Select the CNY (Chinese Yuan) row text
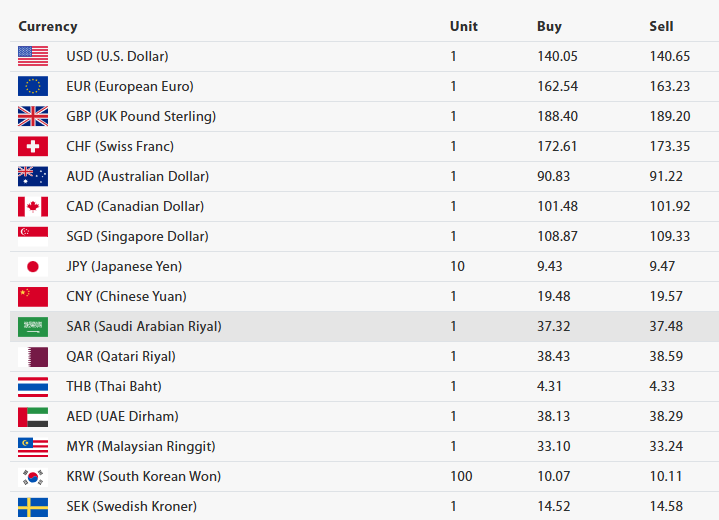The width and height of the screenshot is (719, 520). 126,297
